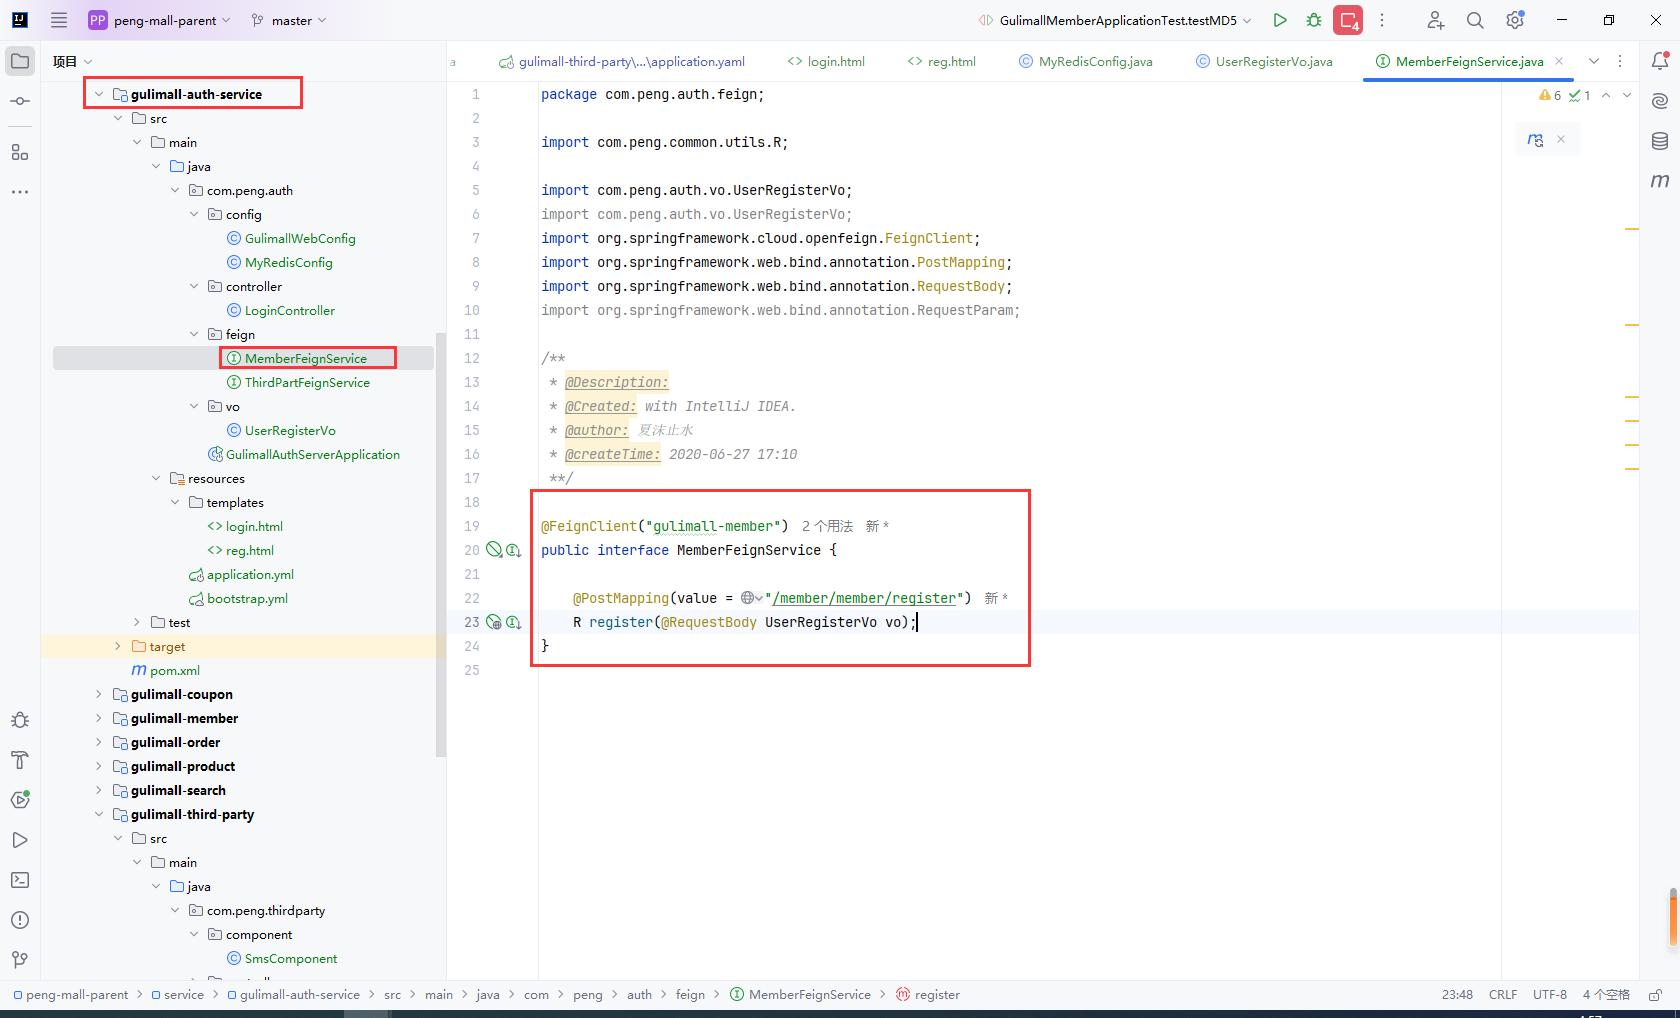Open /member/member/register URL link
The width and height of the screenshot is (1680, 1018).
(864, 598)
